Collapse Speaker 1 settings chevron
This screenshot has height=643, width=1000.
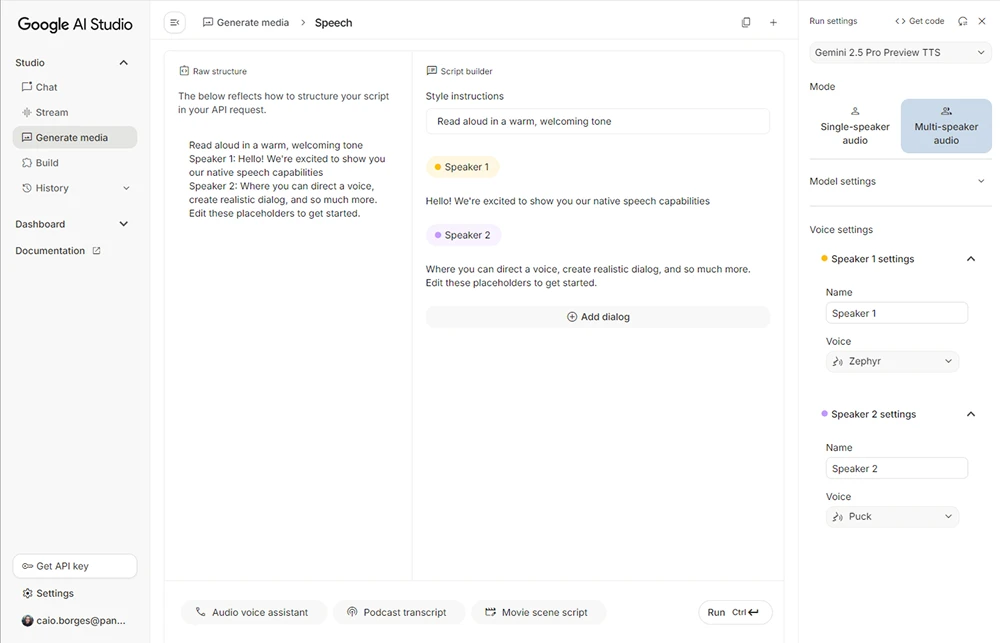(x=971, y=259)
